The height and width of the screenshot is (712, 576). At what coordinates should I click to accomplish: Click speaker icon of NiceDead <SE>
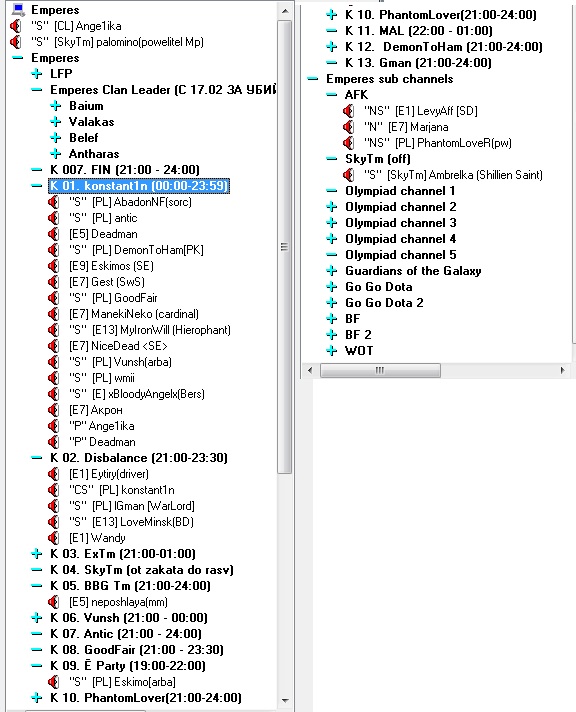(x=54, y=346)
